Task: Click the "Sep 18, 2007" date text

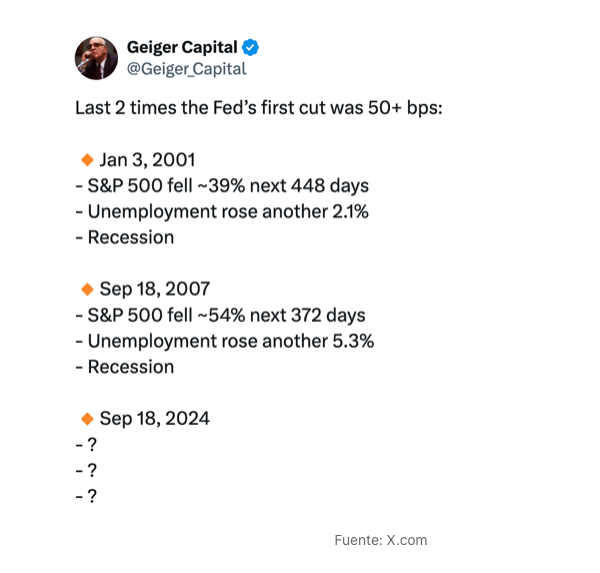Action: click(x=155, y=288)
